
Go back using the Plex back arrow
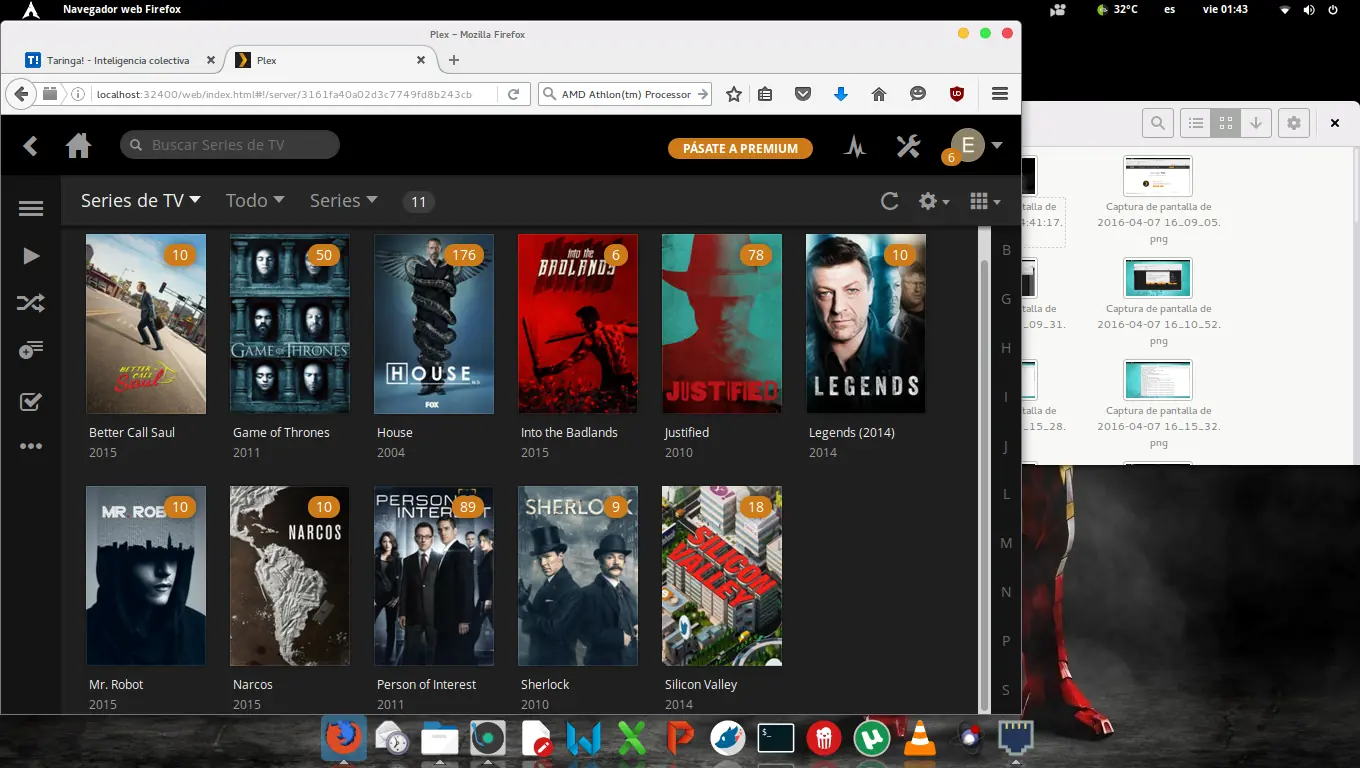pyautogui.click(x=30, y=146)
